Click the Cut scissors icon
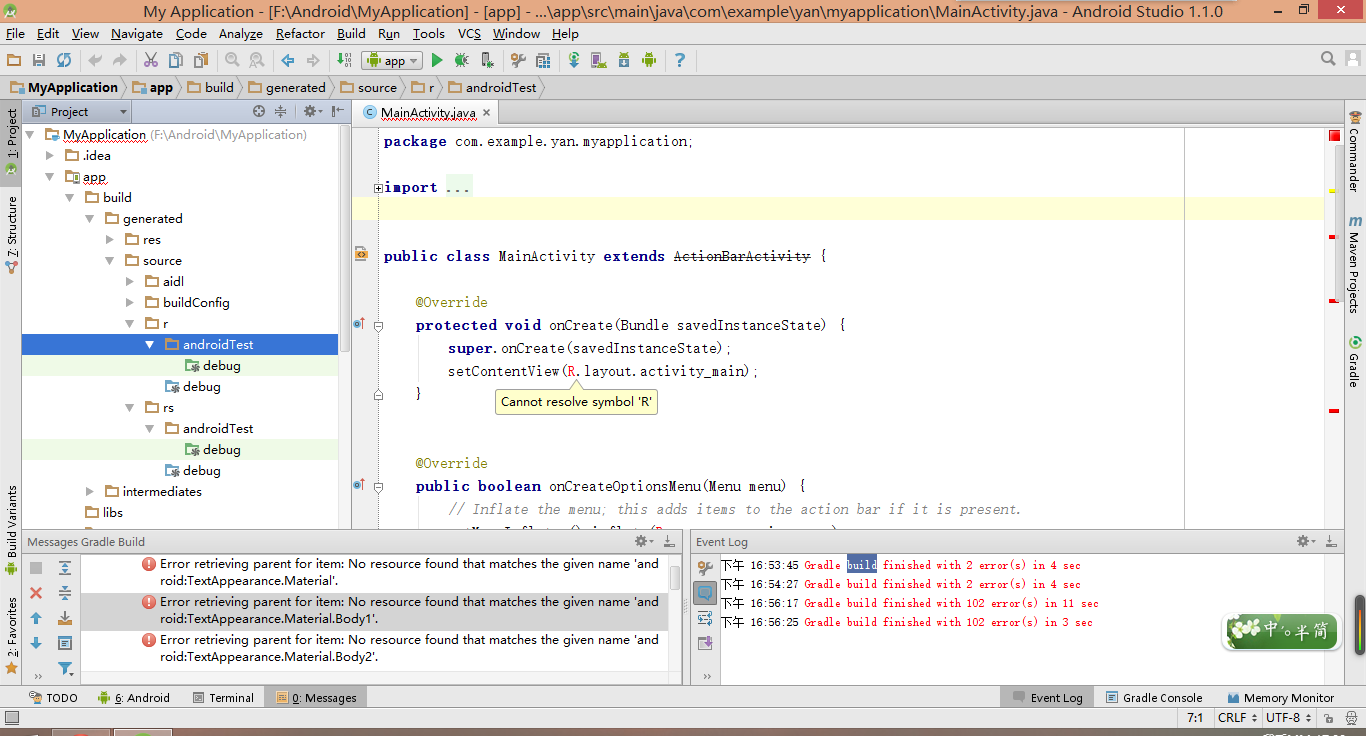 pyautogui.click(x=151, y=61)
